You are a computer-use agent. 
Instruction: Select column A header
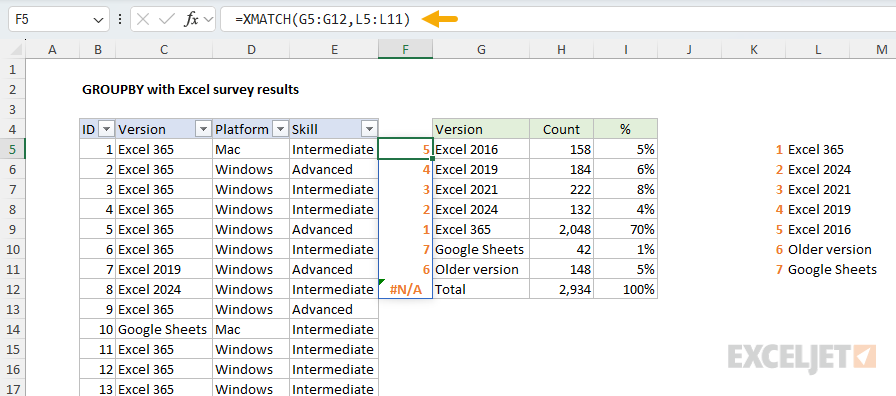[53, 50]
